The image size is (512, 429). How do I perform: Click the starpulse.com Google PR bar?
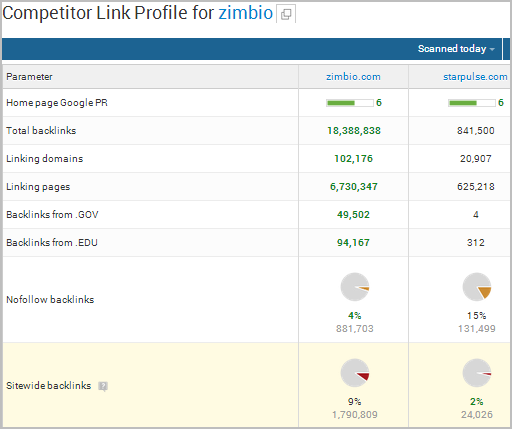(x=472, y=103)
